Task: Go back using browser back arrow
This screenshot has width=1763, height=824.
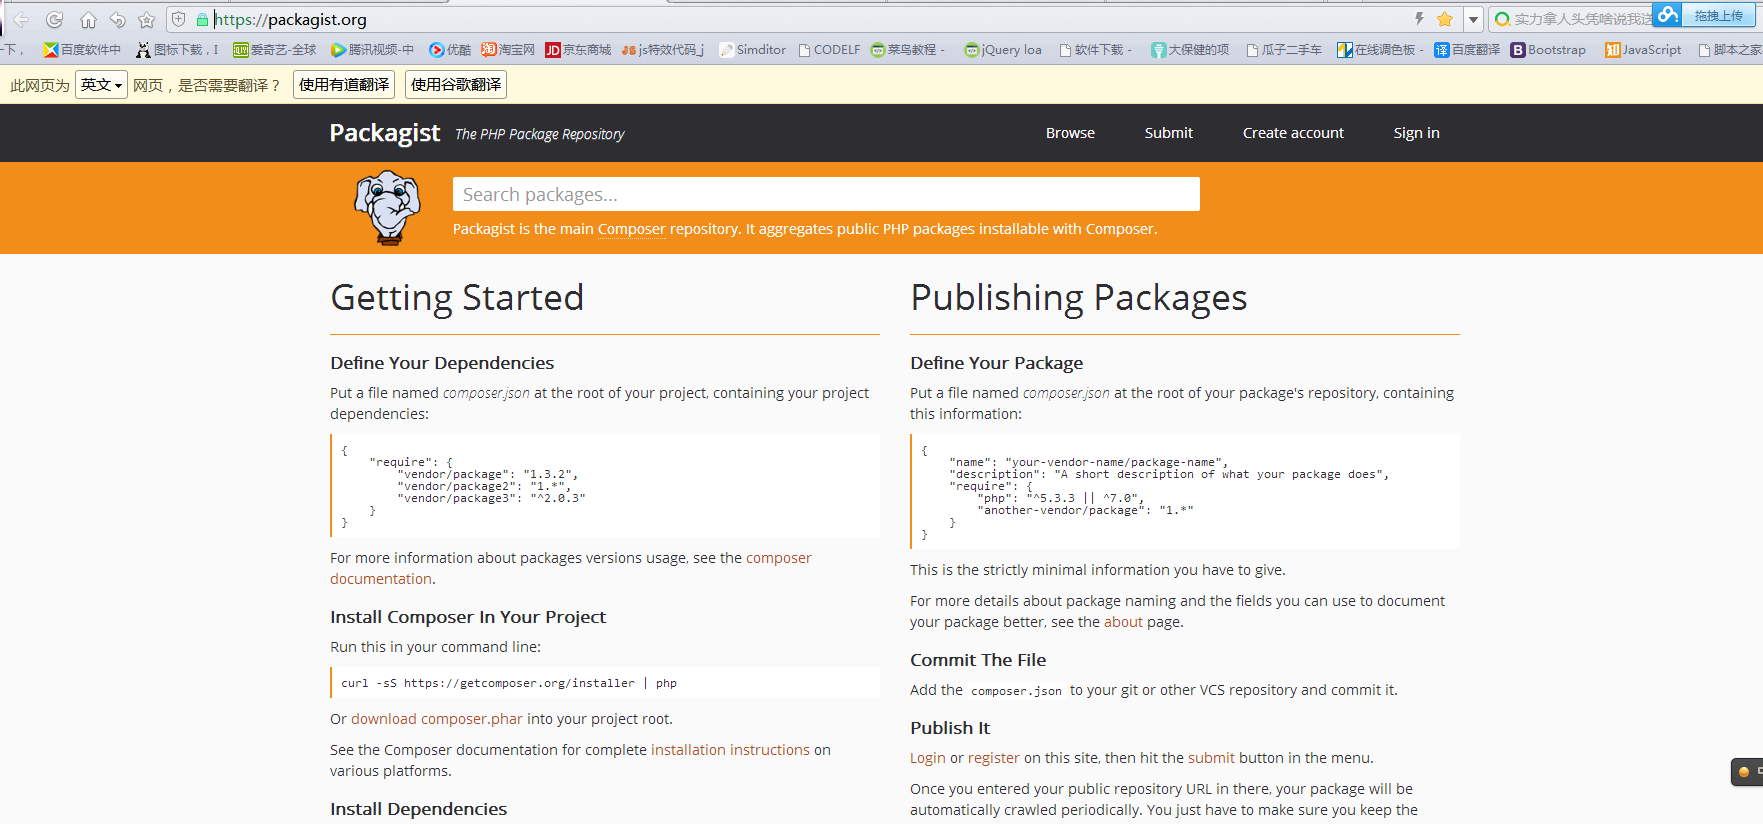Action: [21, 19]
